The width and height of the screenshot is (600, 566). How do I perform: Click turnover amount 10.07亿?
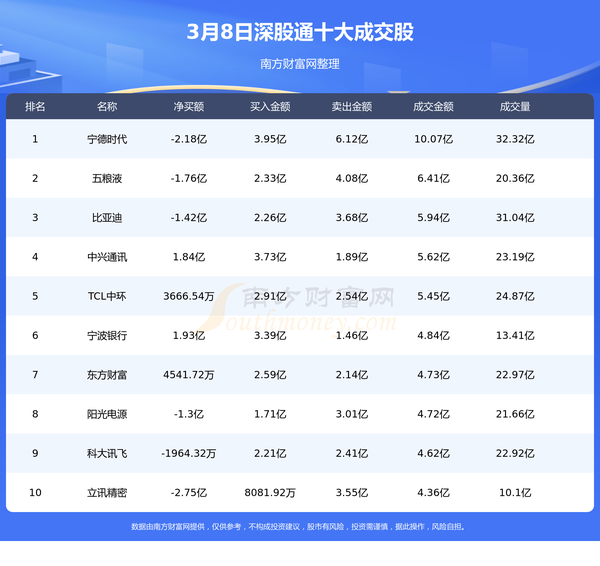click(433, 139)
